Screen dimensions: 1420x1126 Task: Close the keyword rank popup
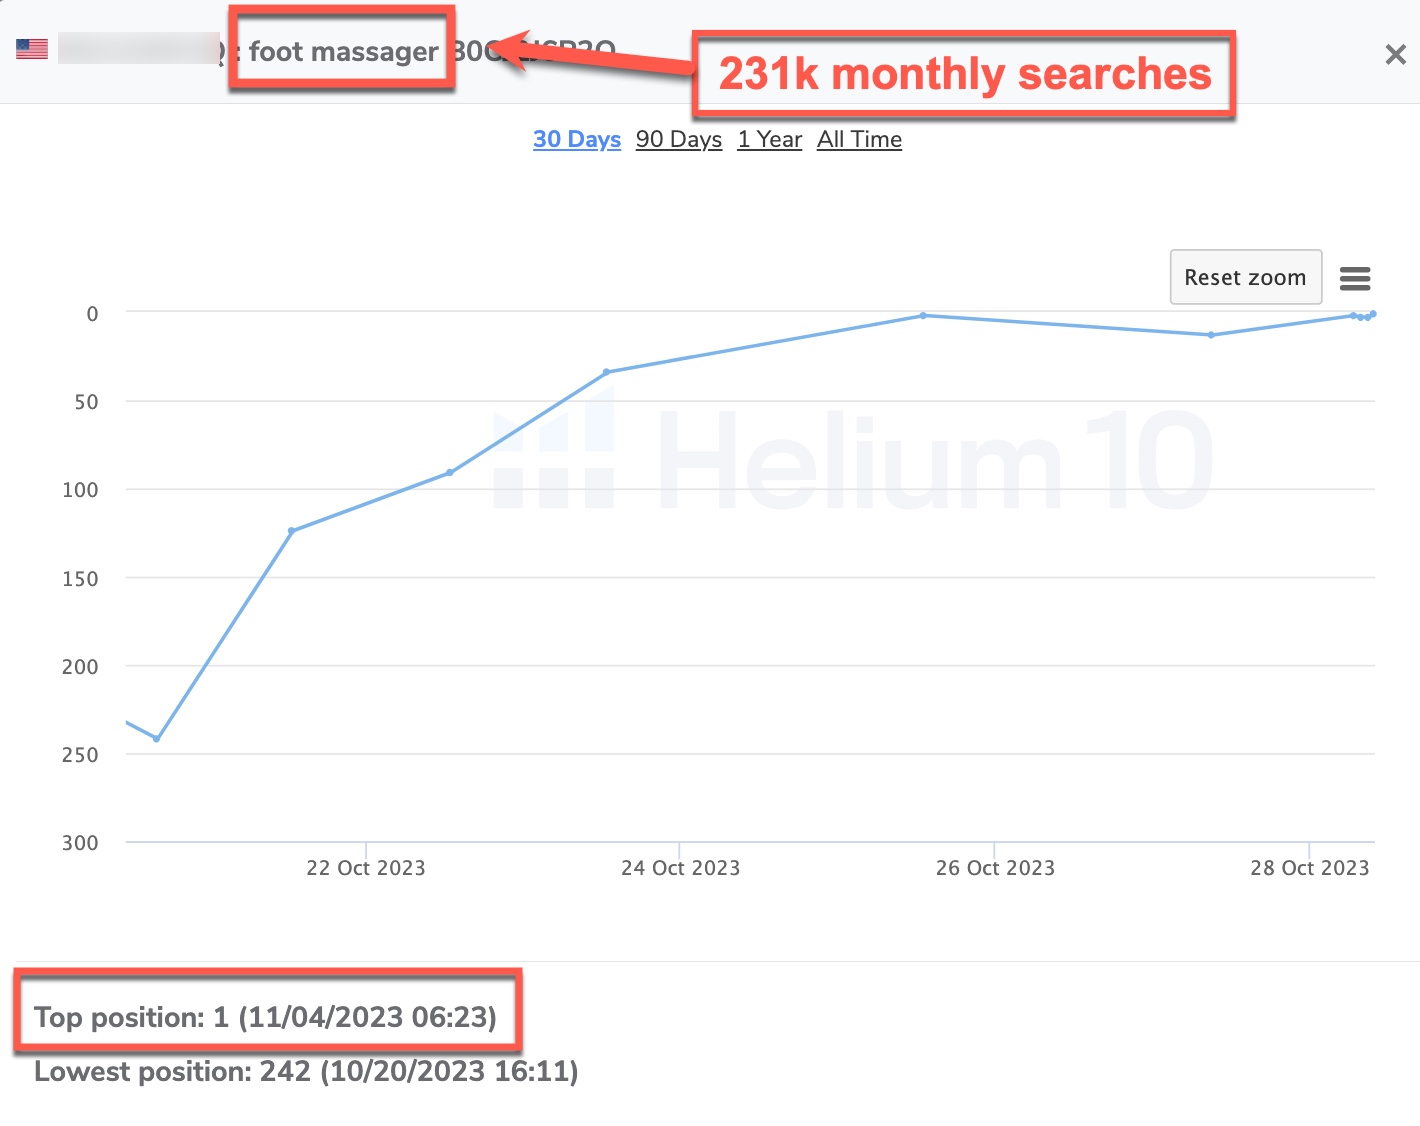1395,55
